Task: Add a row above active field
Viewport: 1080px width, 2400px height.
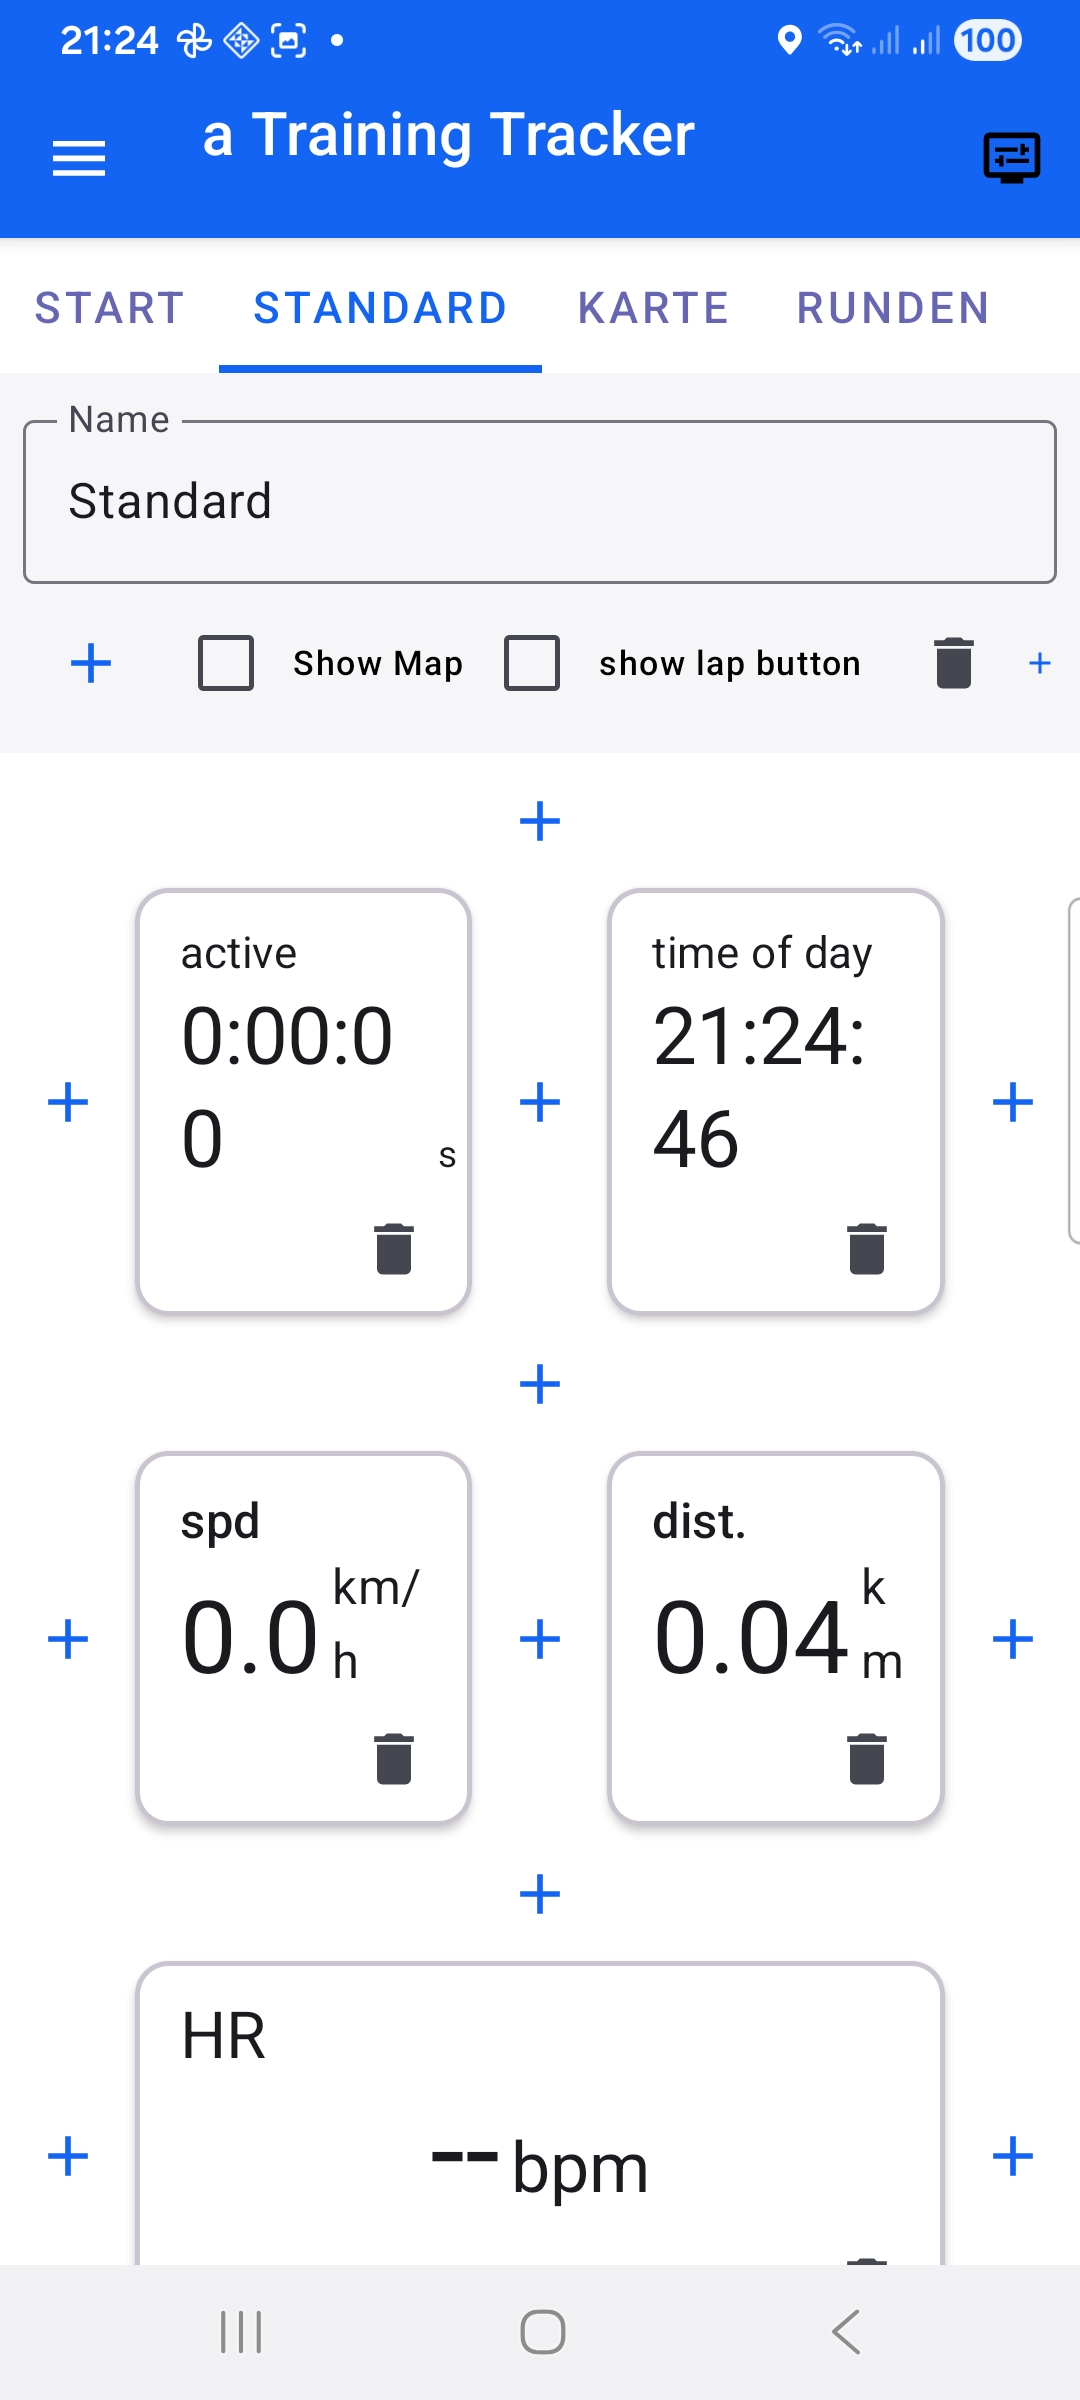Action: pos(540,821)
